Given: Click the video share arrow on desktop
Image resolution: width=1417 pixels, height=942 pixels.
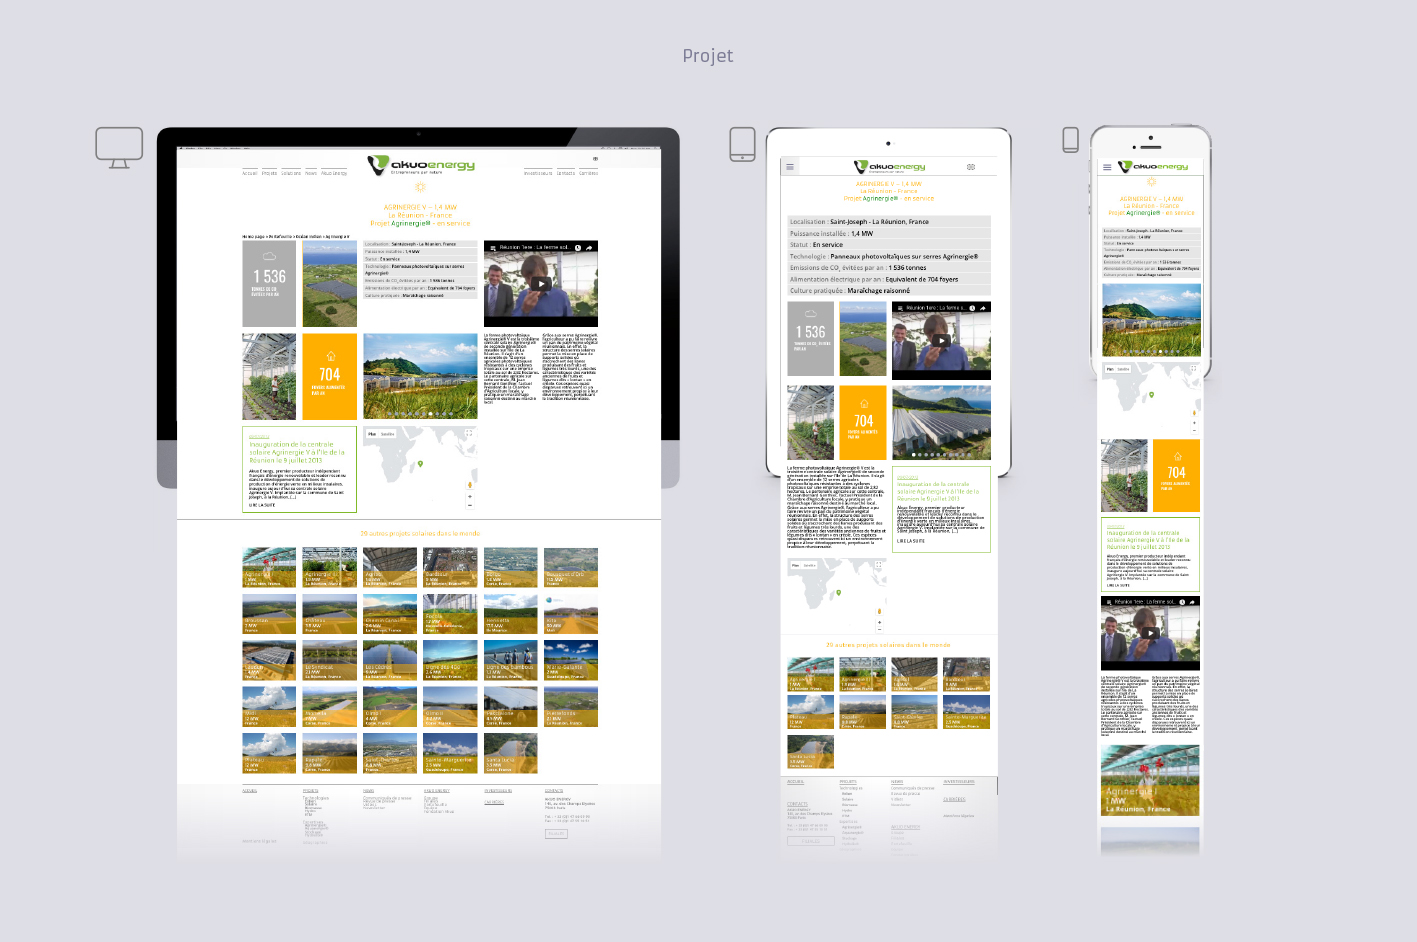Looking at the screenshot, I should [x=590, y=247].
